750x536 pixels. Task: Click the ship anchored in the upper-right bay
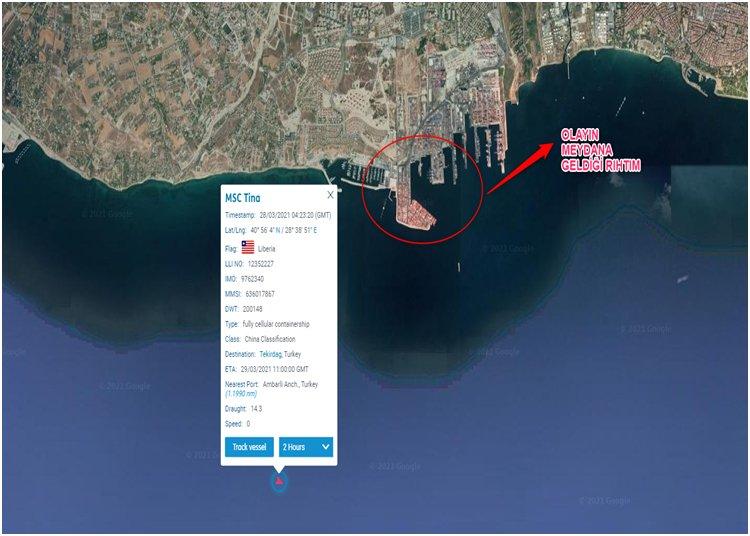click(x=621, y=107)
